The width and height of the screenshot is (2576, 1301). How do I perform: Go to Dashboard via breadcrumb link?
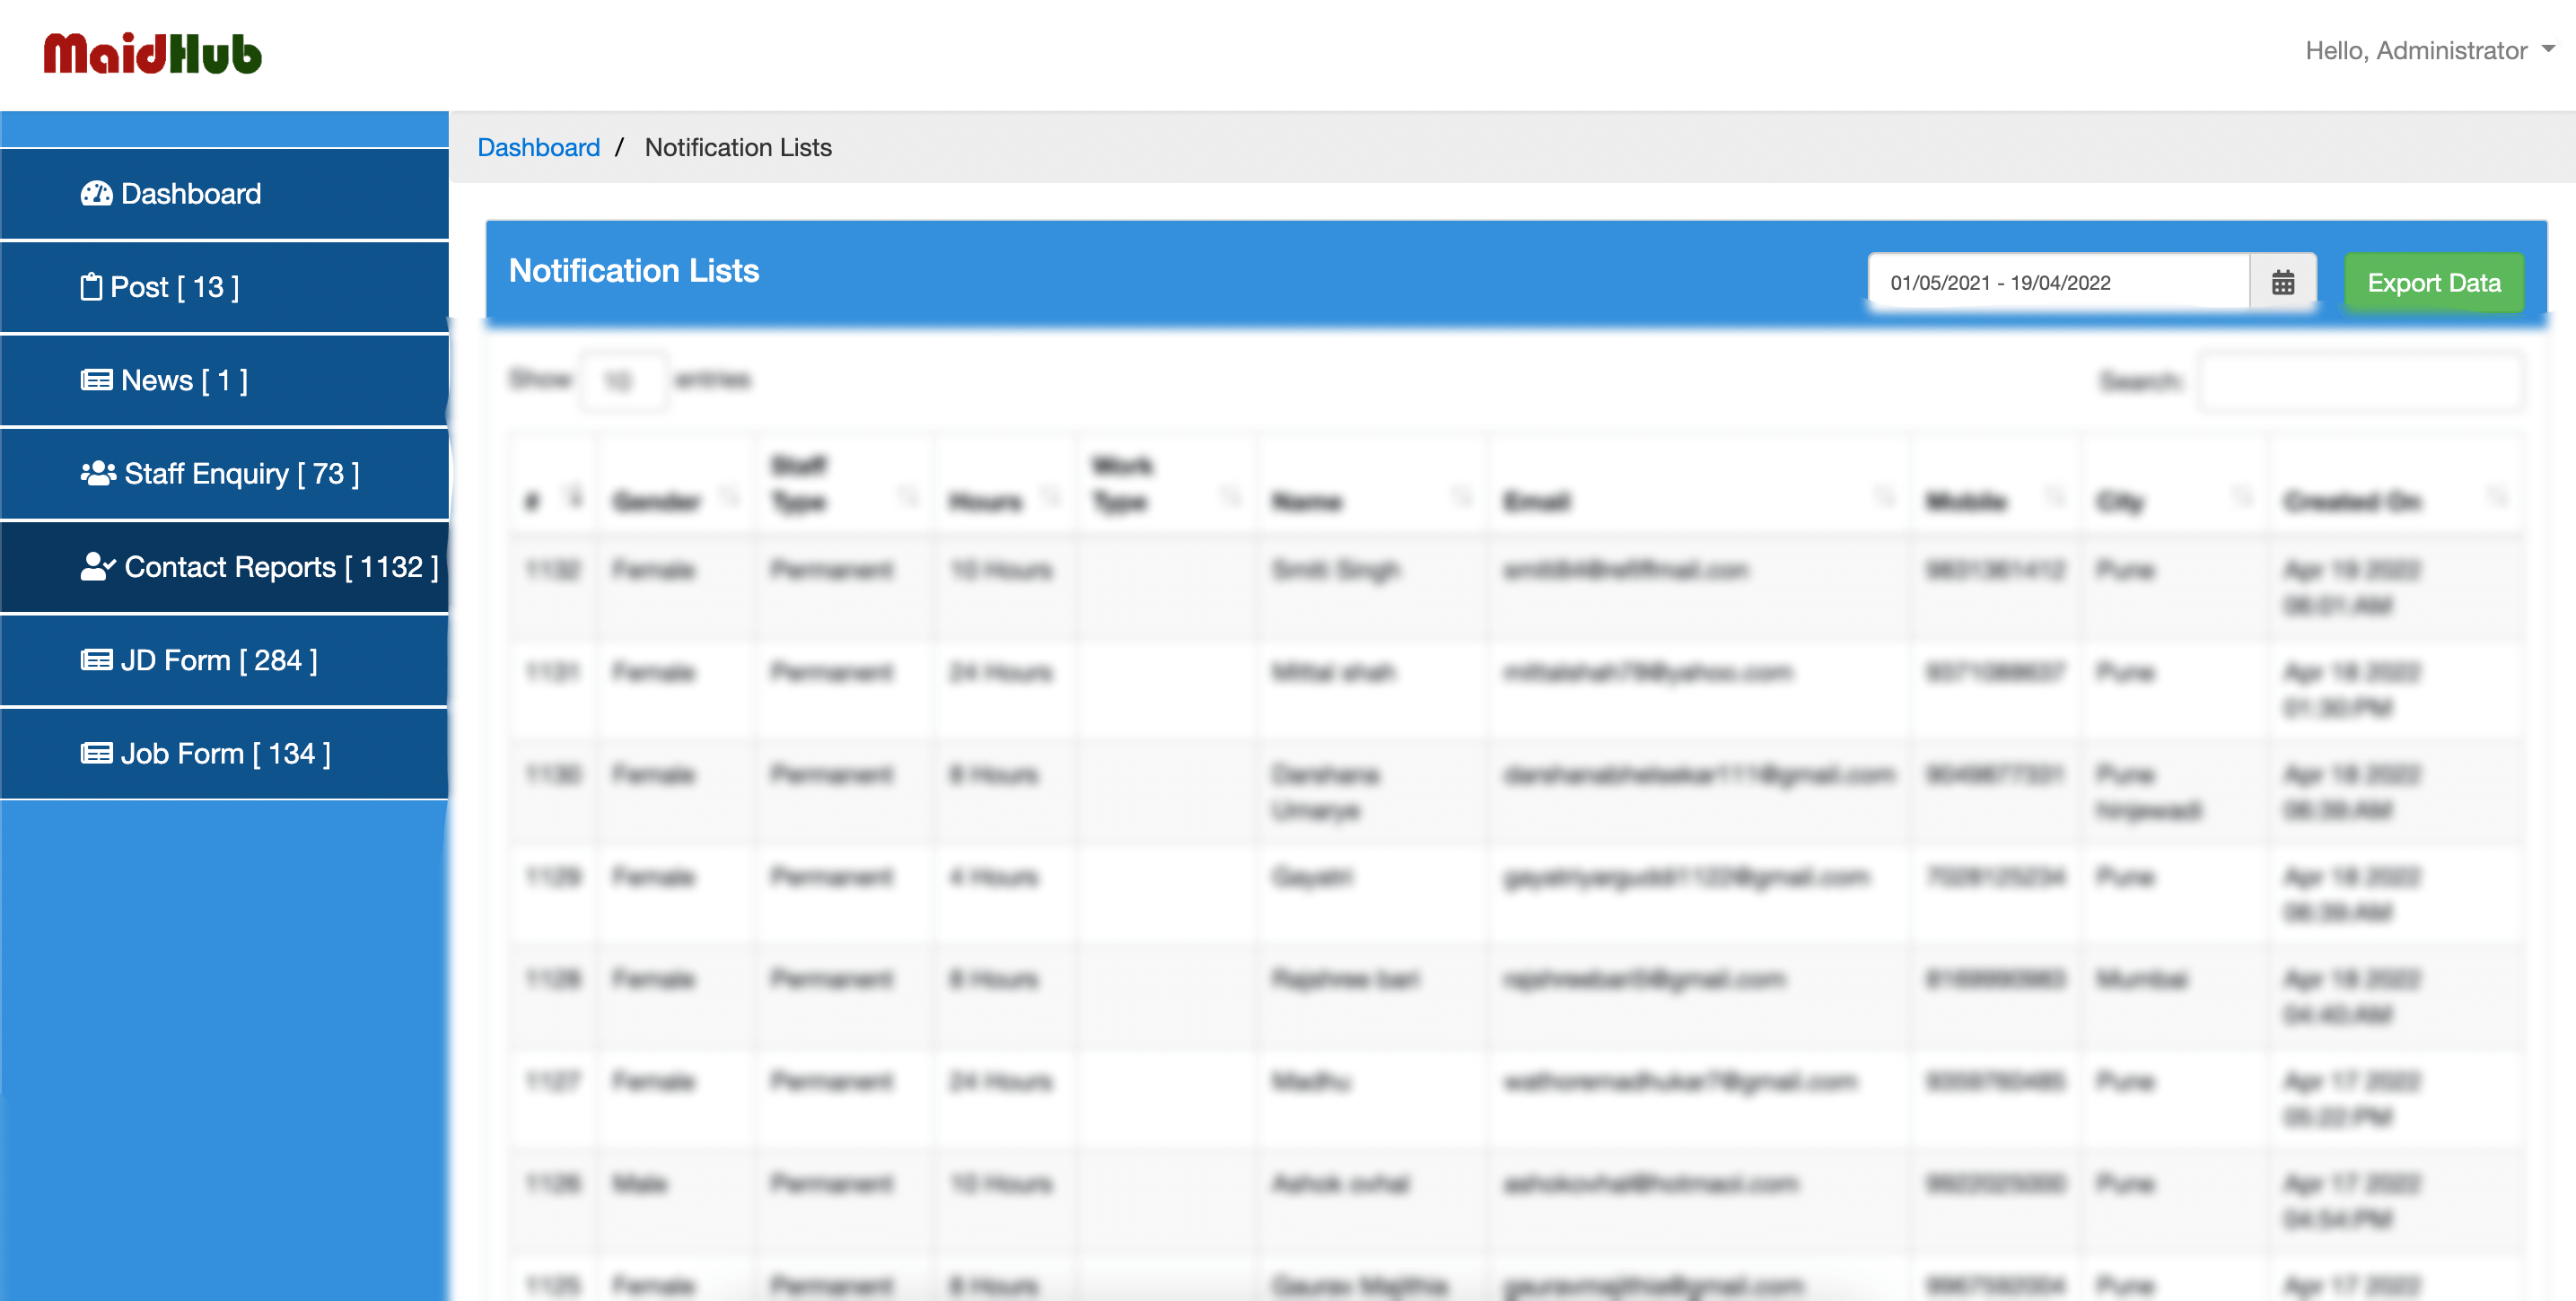coord(538,147)
